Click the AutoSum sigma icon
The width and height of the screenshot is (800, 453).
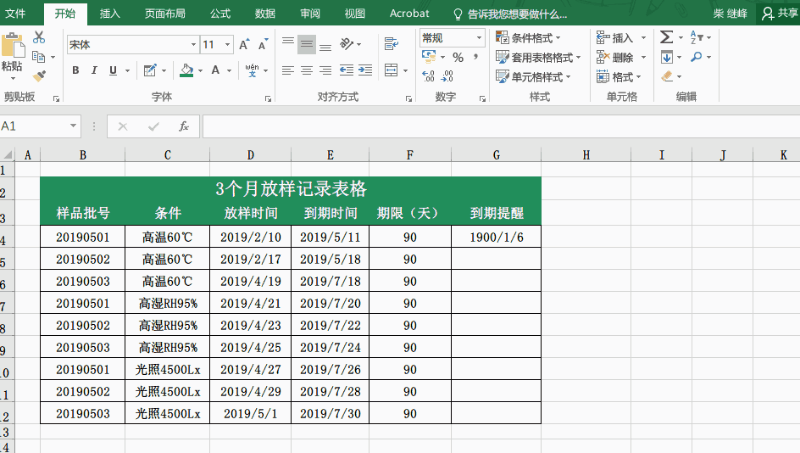(666, 38)
